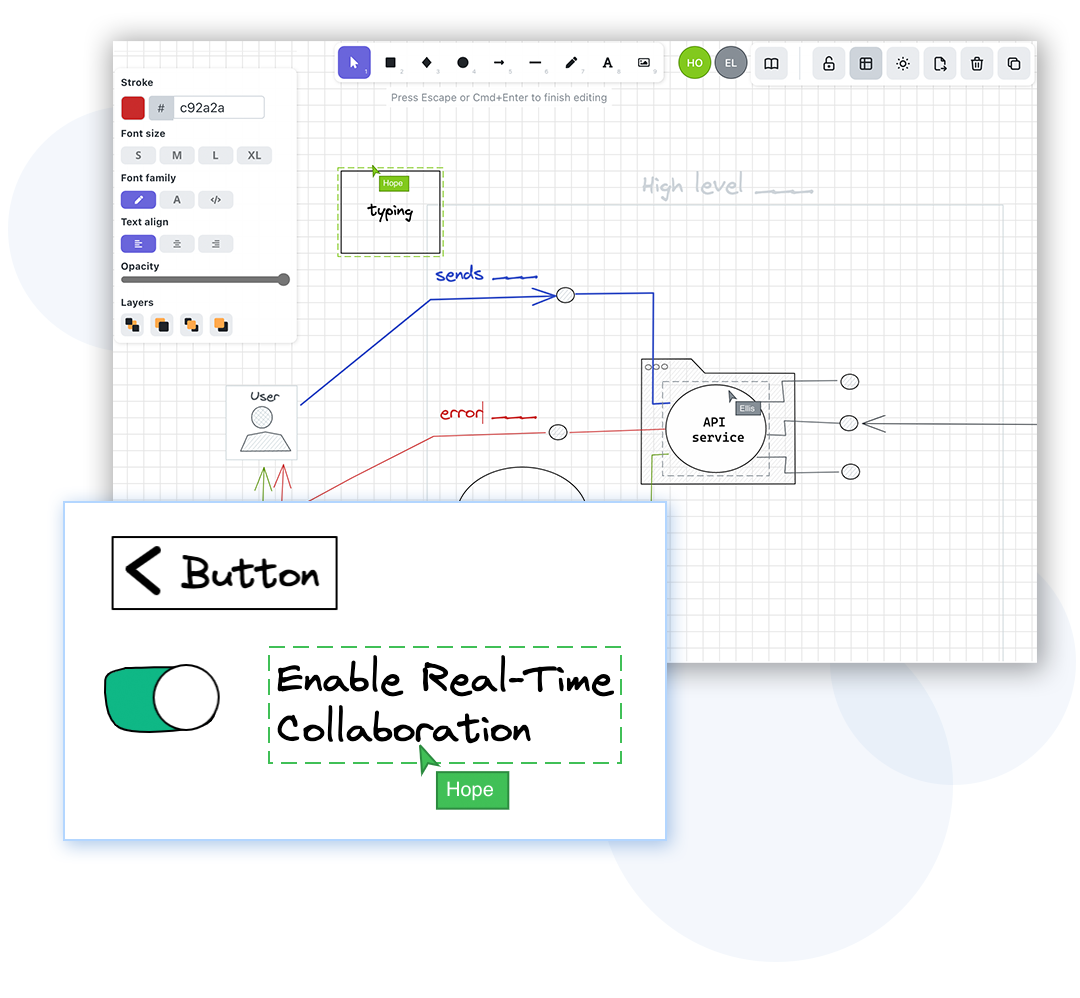Set font size to XL
The width and height of the screenshot is (1080, 998).
point(254,155)
